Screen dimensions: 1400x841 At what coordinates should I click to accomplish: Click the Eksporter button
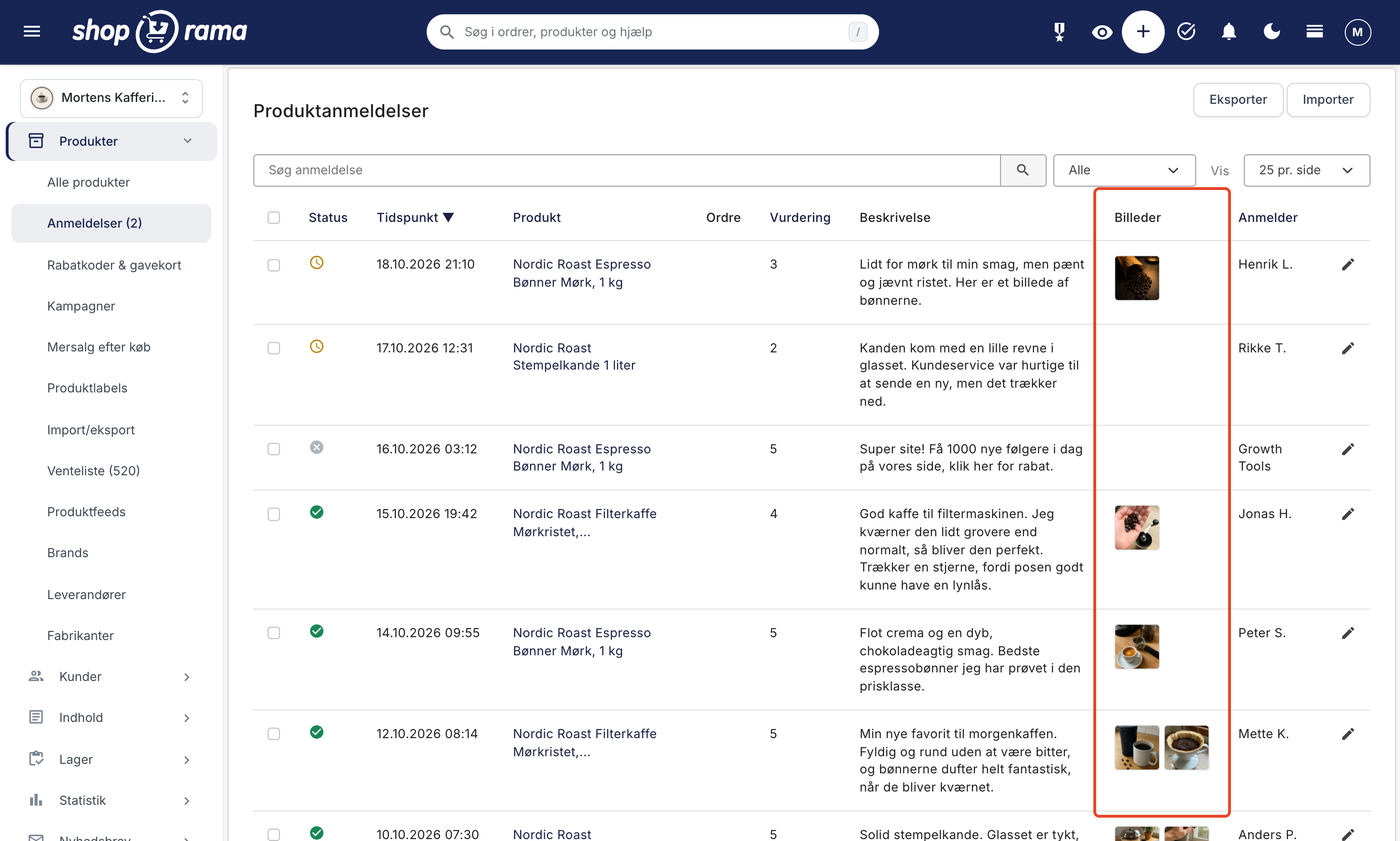pyautogui.click(x=1238, y=100)
